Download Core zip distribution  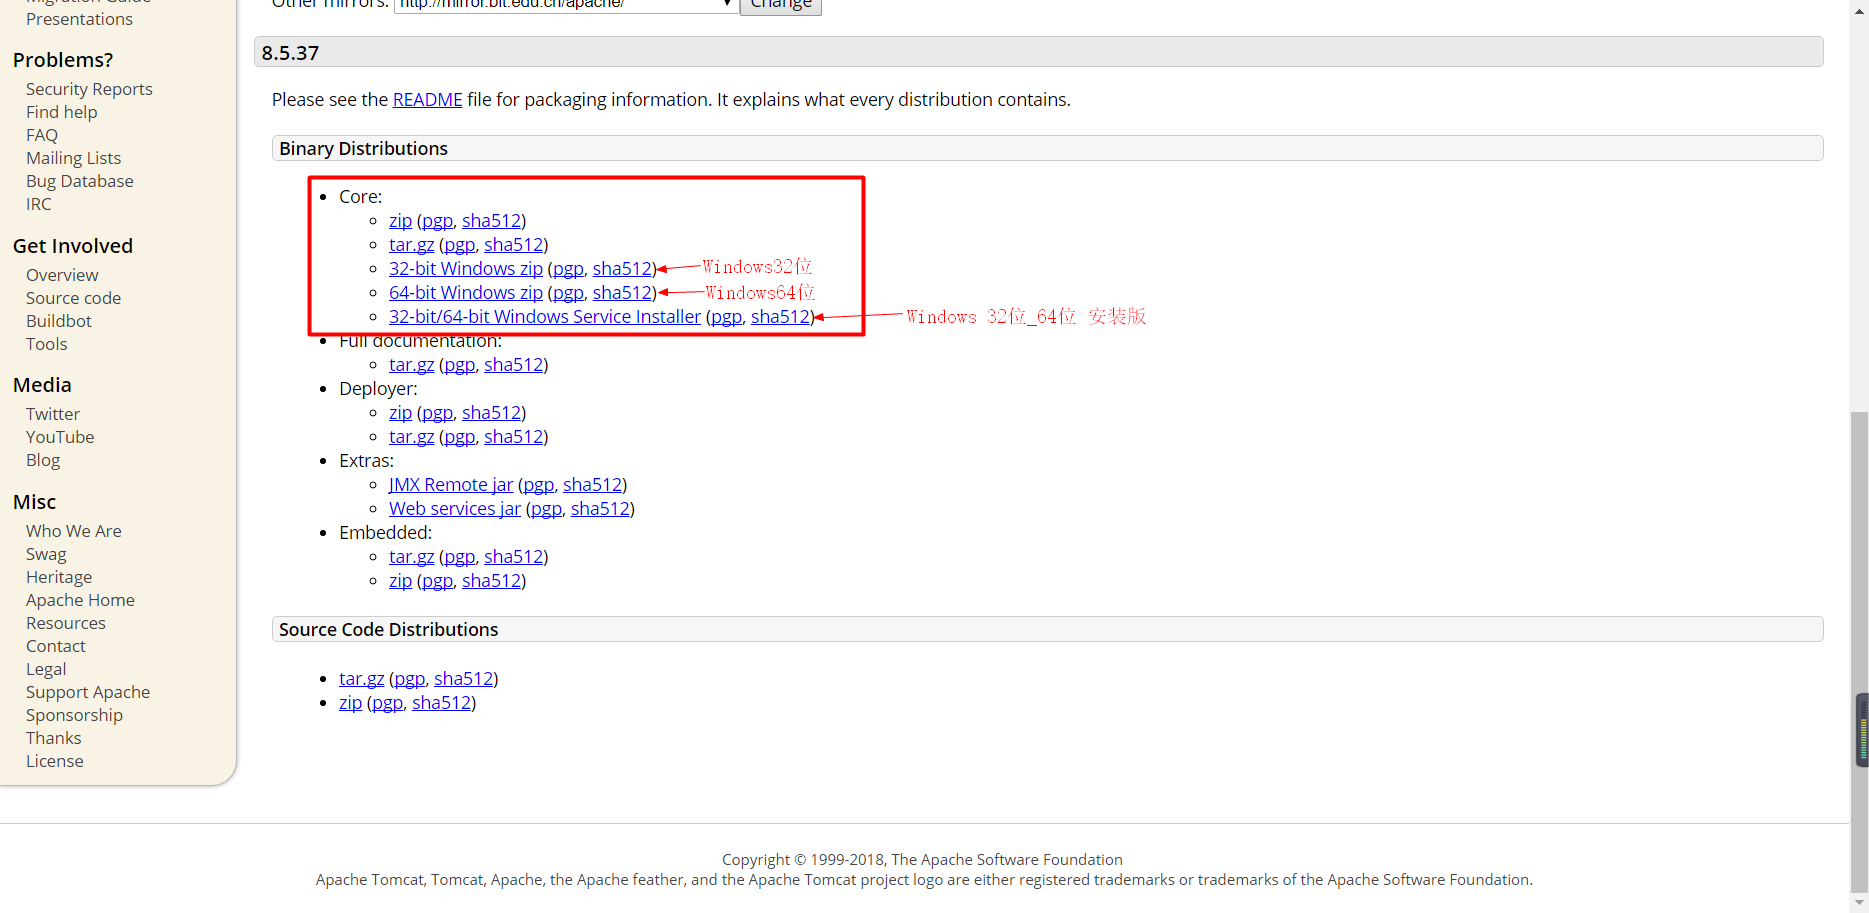point(400,221)
